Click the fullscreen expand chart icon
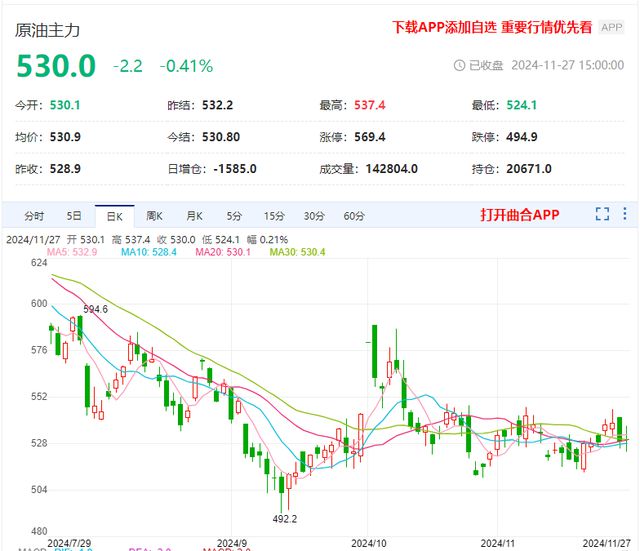The image size is (640, 551). pos(602,214)
